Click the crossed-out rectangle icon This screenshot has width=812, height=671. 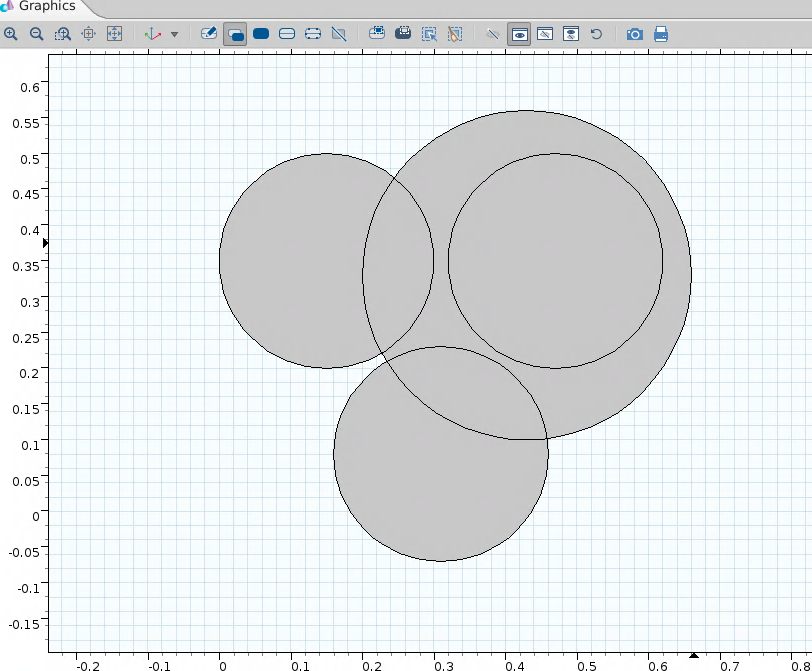coord(339,34)
